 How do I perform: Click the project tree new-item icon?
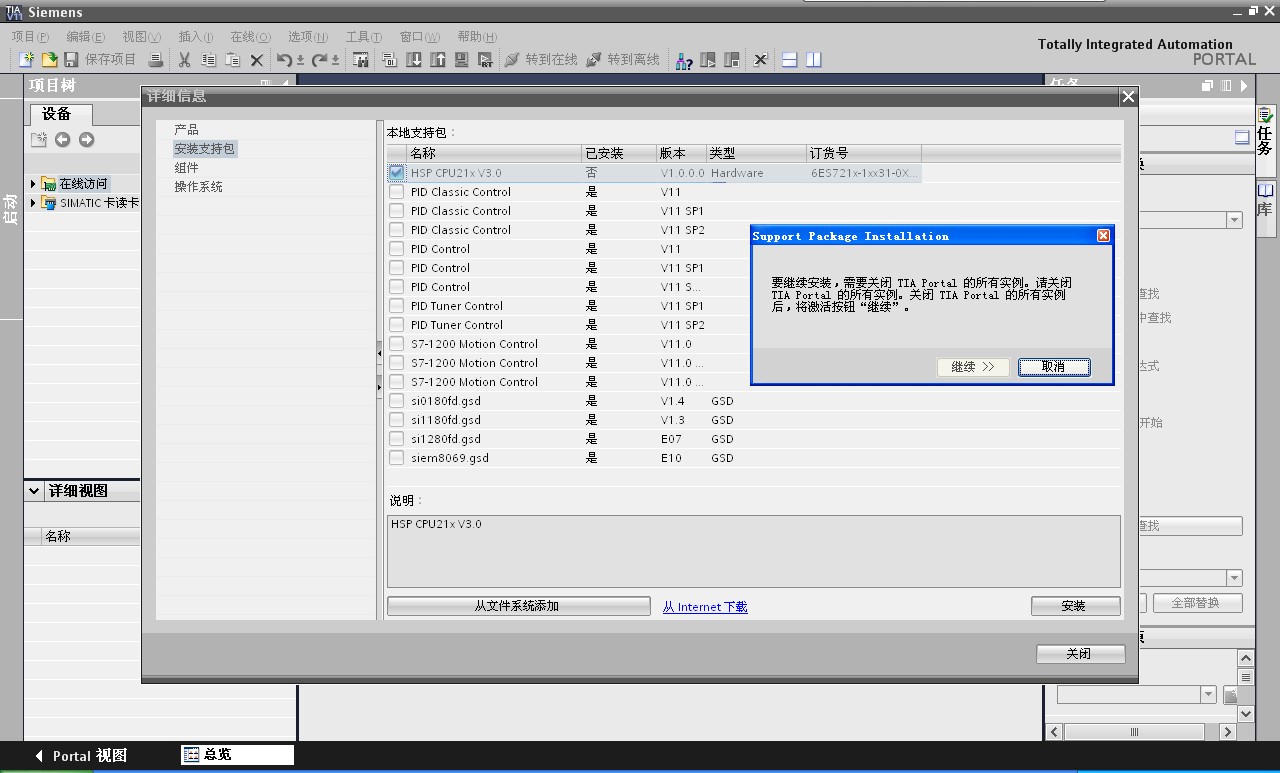[x=38, y=139]
